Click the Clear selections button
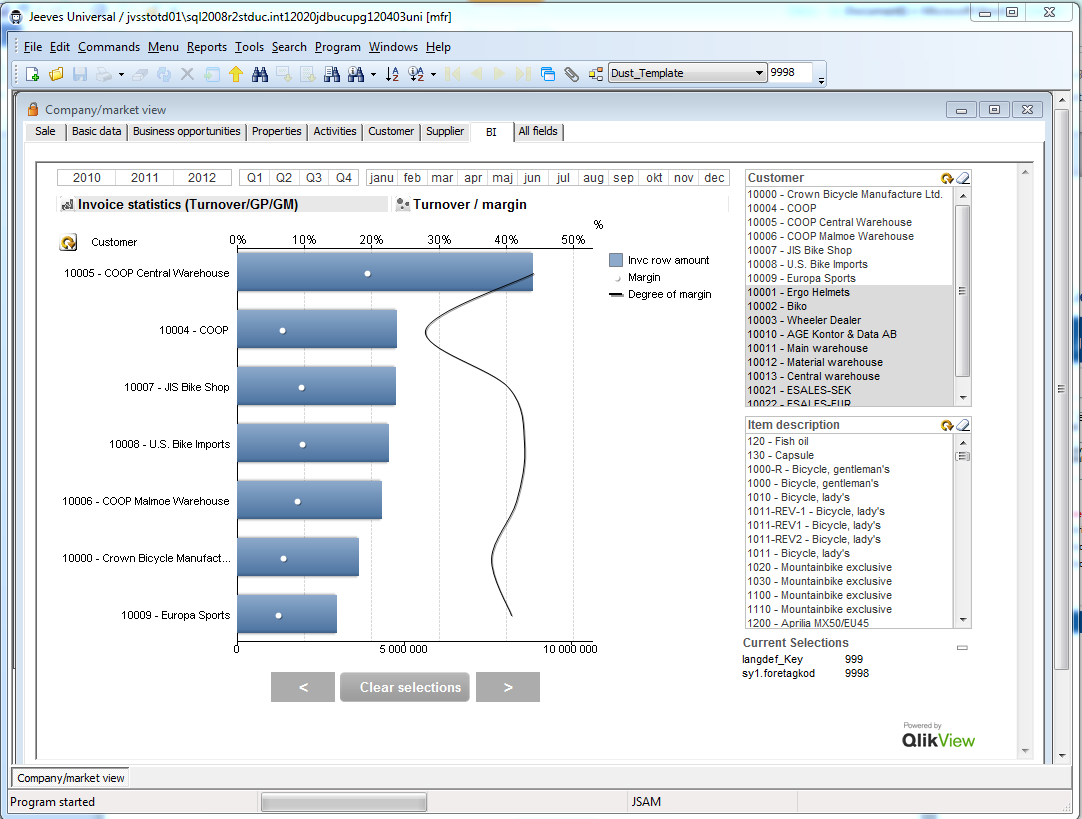Viewport: 1082px width, 819px height. pyautogui.click(x=405, y=687)
